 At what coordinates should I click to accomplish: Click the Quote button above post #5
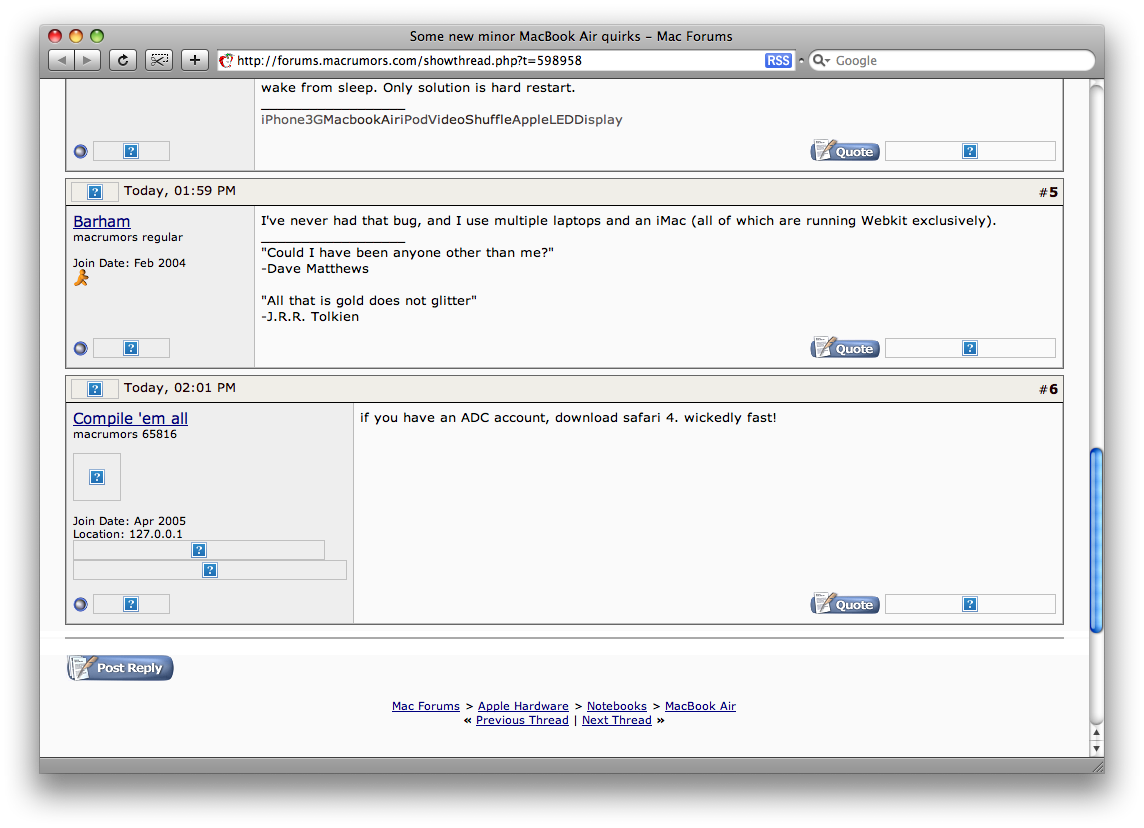tap(845, 151)
